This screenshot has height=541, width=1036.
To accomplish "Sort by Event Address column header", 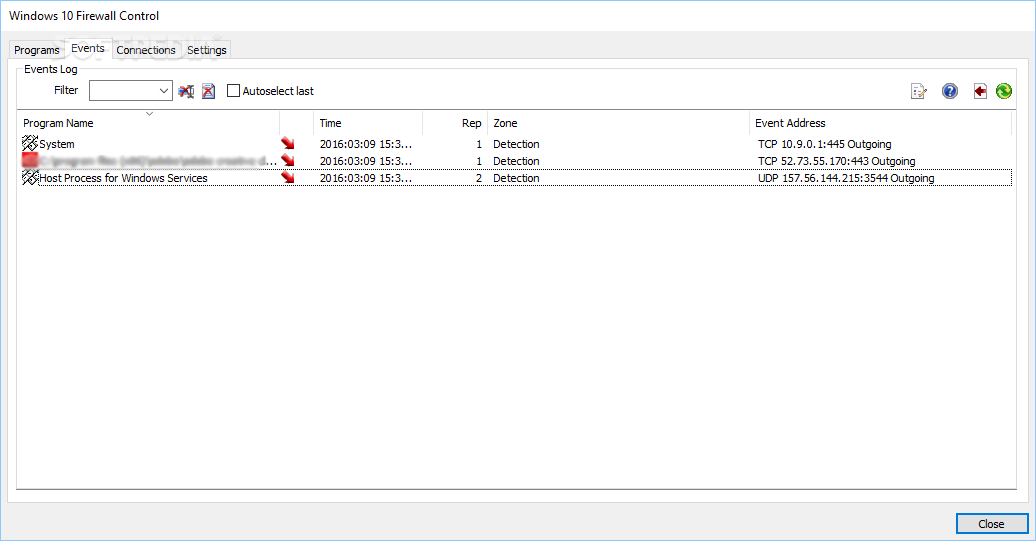I will point(881,123).
